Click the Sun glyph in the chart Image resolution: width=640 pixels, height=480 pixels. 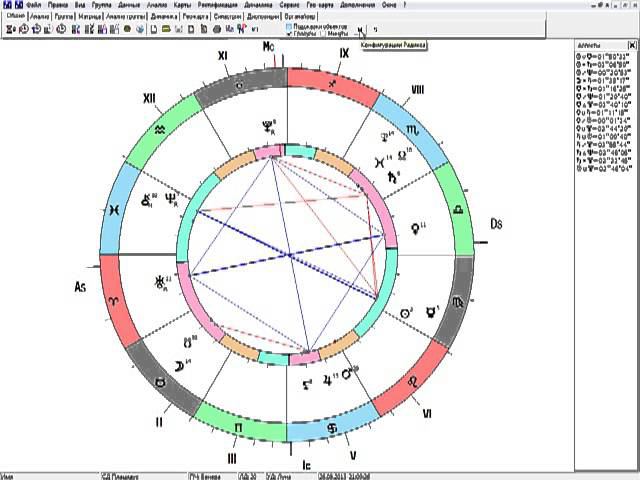point(405,313)
